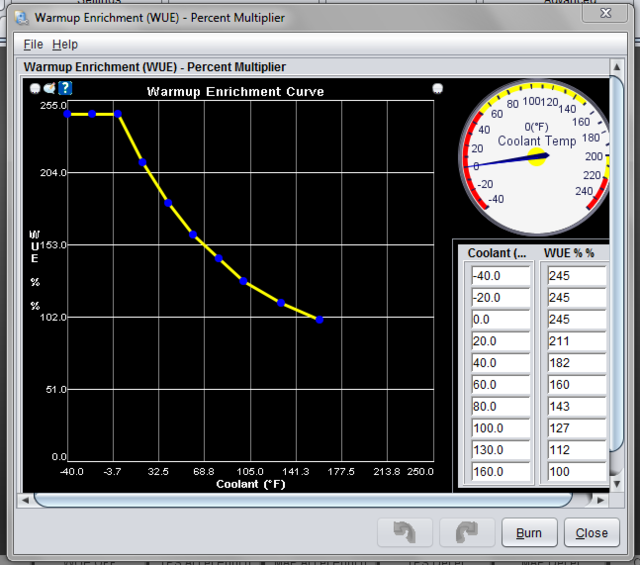
Task: Click the coolant cell showing 80.0
Action: click(x=500, y=406)
